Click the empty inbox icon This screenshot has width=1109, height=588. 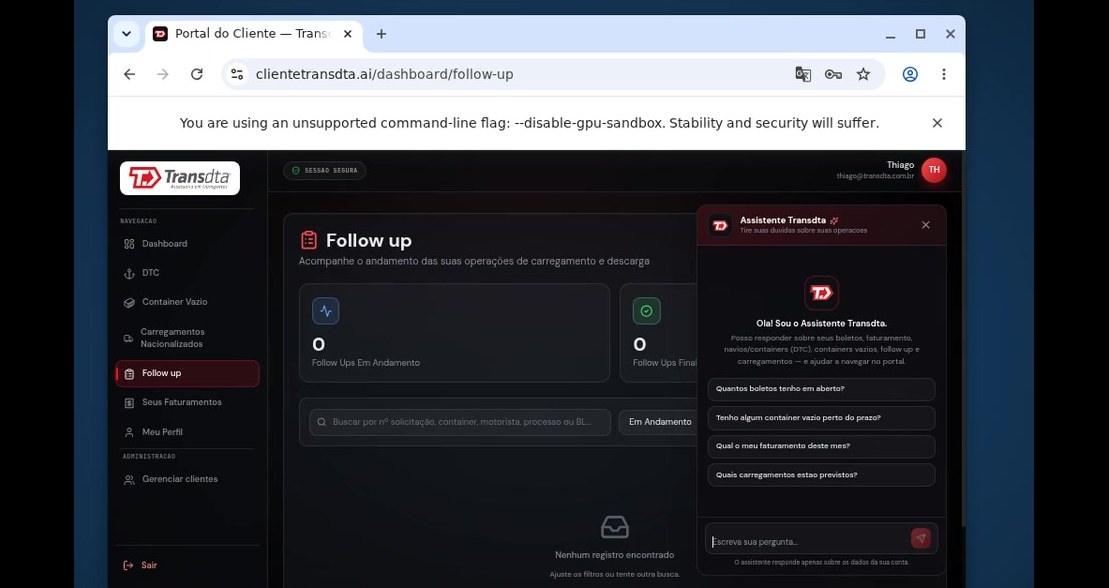(x=615, y=527)
